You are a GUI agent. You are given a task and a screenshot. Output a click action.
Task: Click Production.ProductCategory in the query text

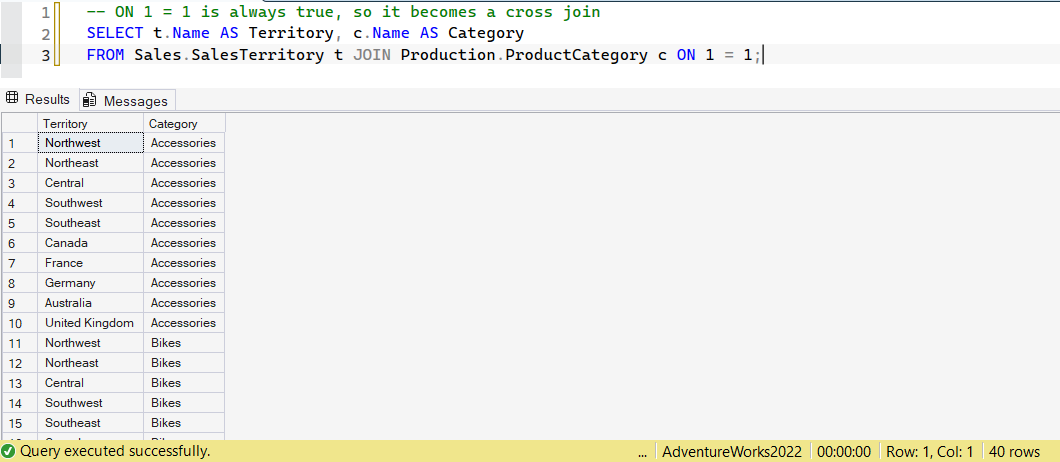(x=524, y=55)
